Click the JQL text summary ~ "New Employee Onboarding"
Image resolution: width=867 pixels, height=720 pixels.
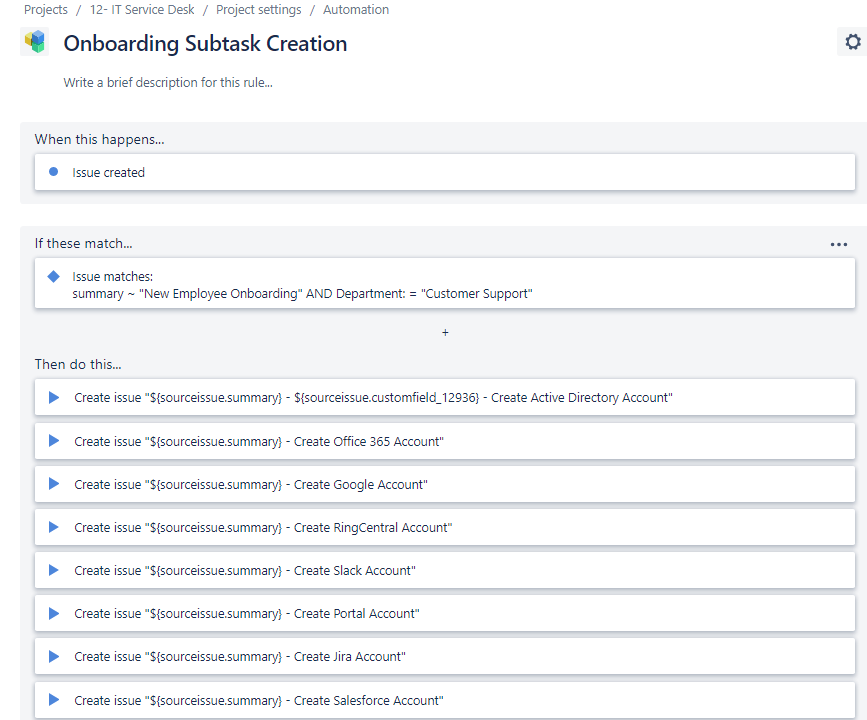(x=187, y=294)
